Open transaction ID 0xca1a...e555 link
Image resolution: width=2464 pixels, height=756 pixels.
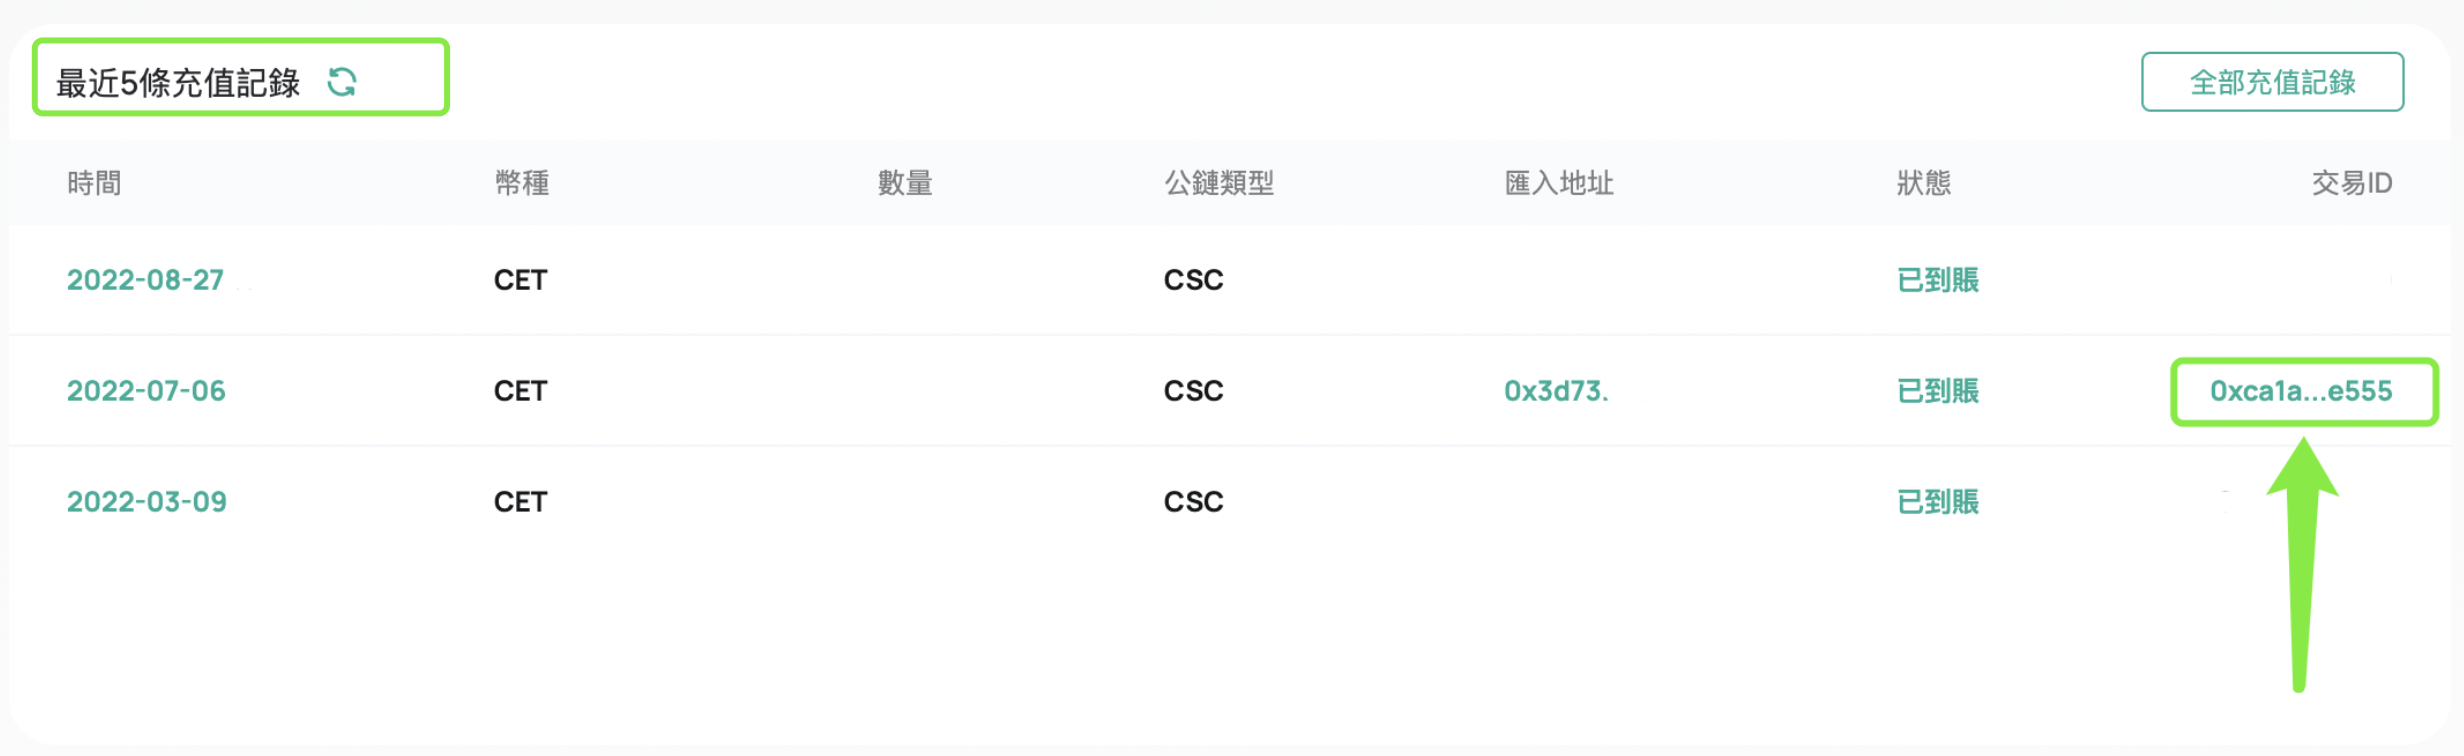coord(2301,391)
